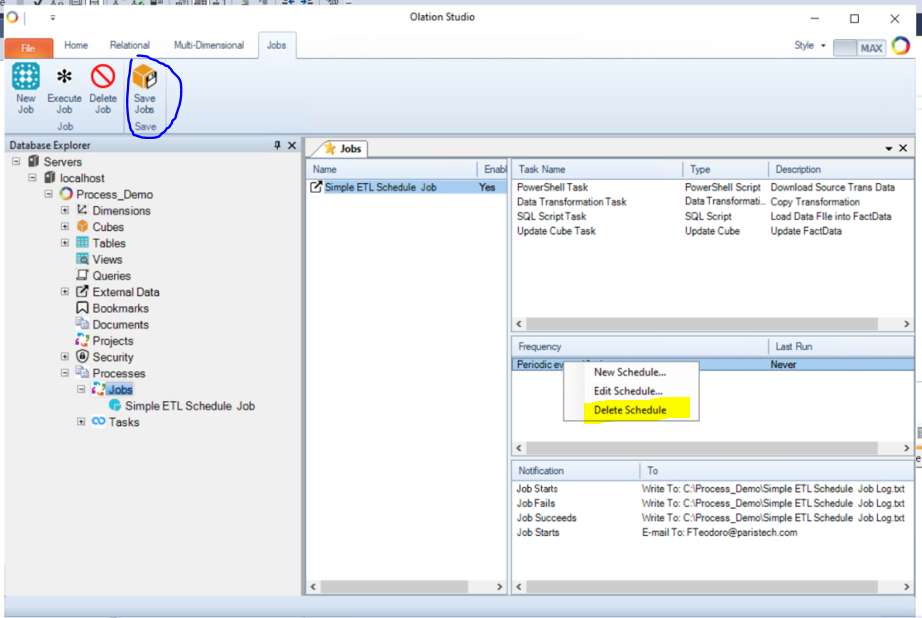Viewport: 922px width, 618px height.
Task: Click the Documents icon in the tree
Action: (82, 324)
